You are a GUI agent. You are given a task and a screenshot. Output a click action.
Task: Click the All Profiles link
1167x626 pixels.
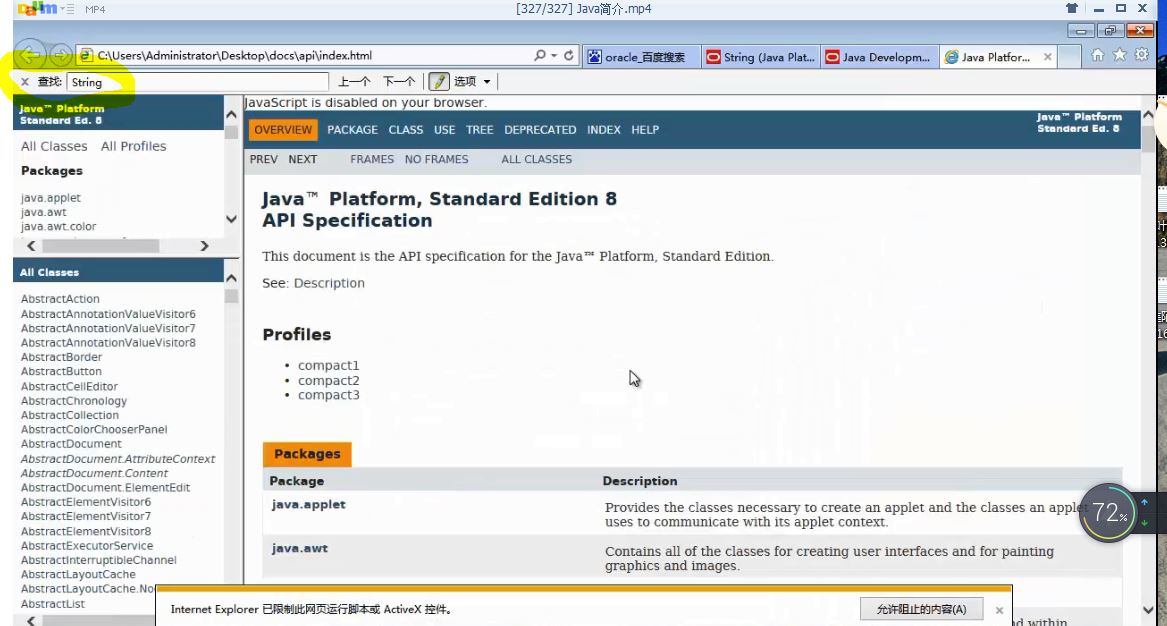click(x=133, y=146)
